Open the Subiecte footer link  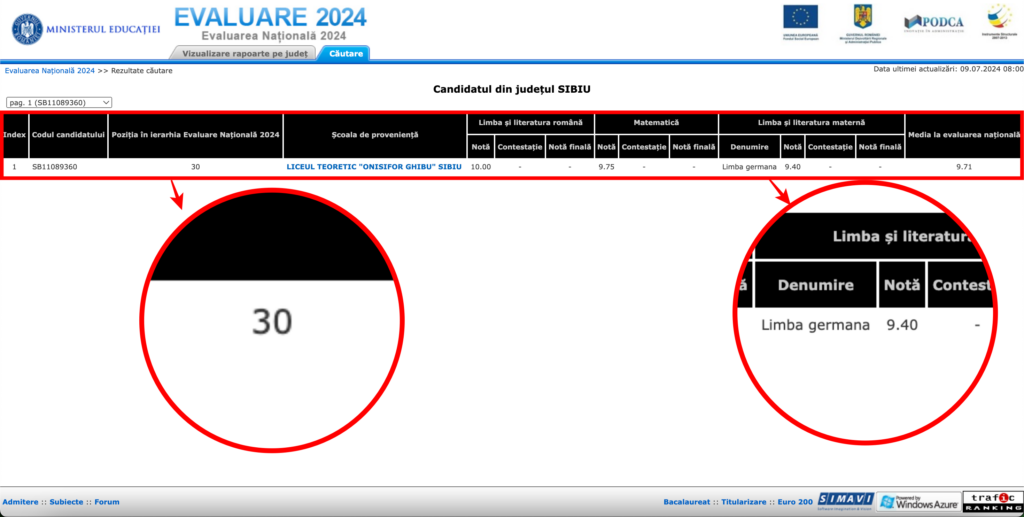pos(66,501)
